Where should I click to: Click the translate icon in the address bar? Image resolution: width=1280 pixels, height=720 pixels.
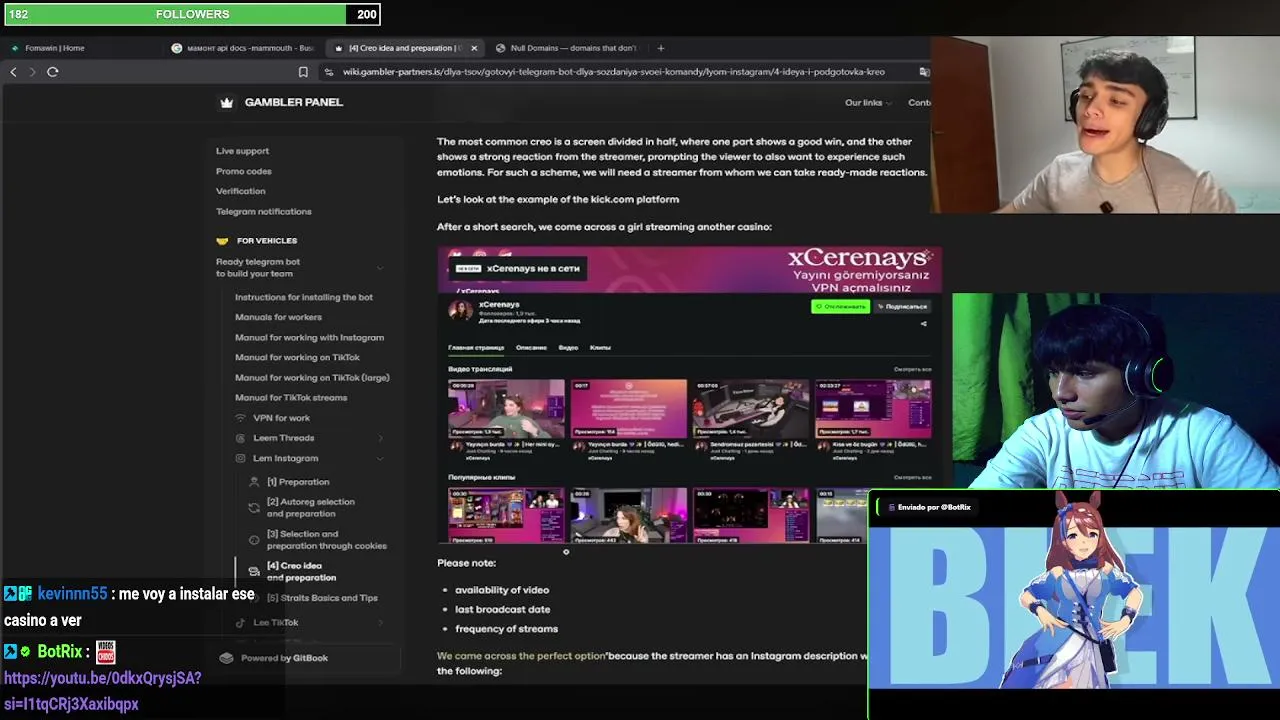point(924,72)
